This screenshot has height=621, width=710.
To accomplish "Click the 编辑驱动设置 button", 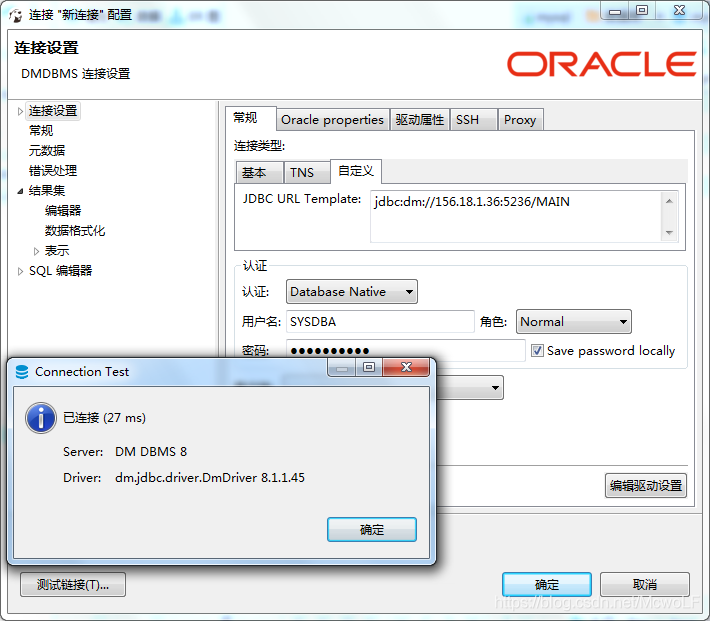I will tap(646, 486).
